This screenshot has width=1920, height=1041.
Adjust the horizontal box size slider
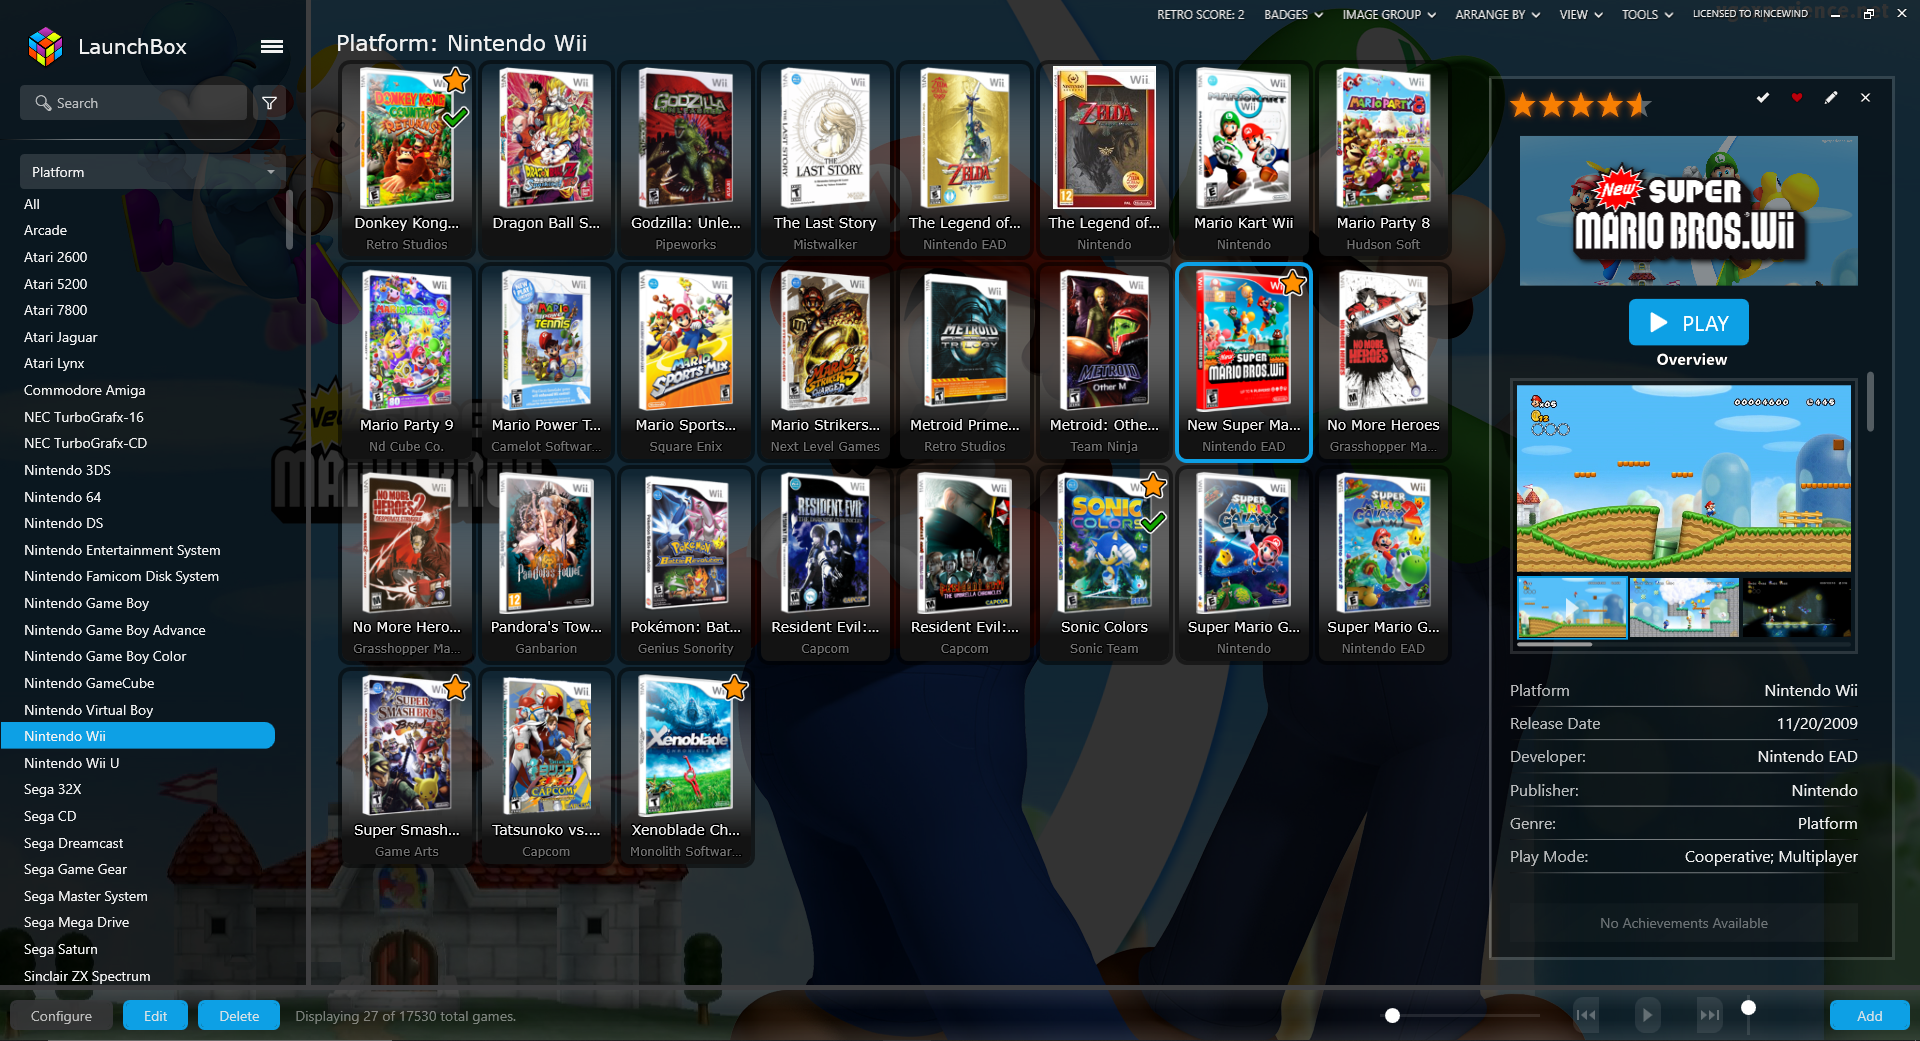[1392, 1016]
